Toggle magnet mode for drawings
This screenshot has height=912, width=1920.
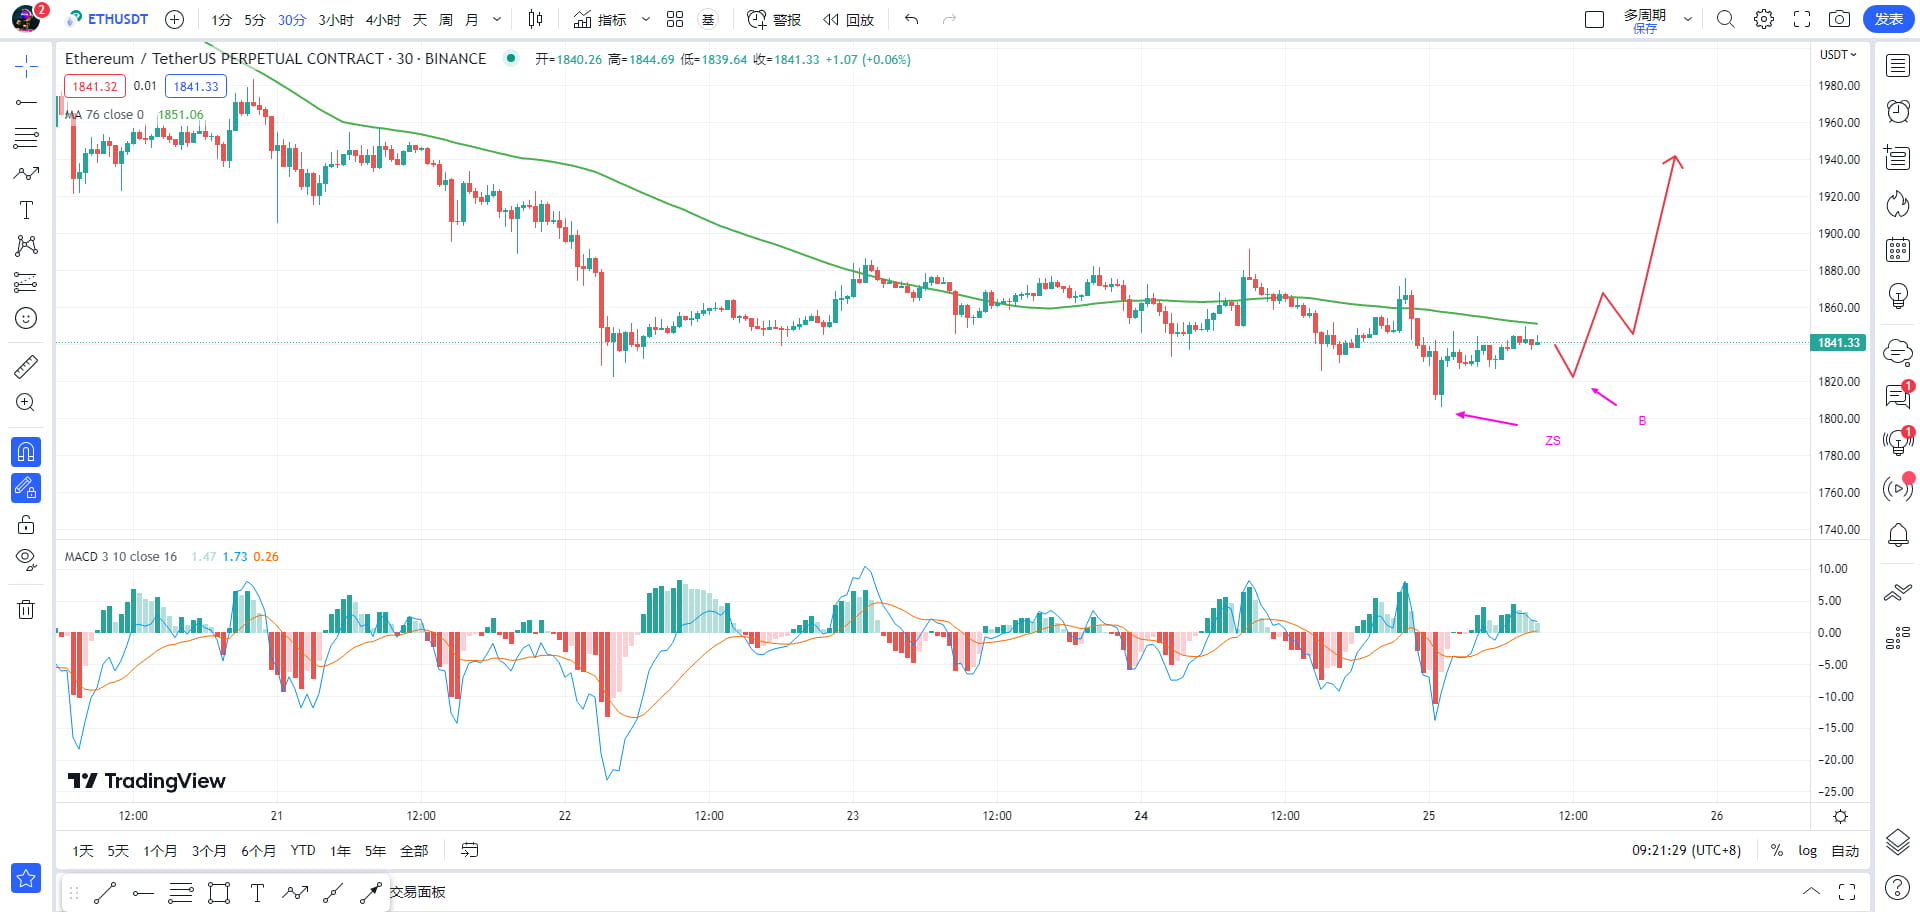(26, 452)
